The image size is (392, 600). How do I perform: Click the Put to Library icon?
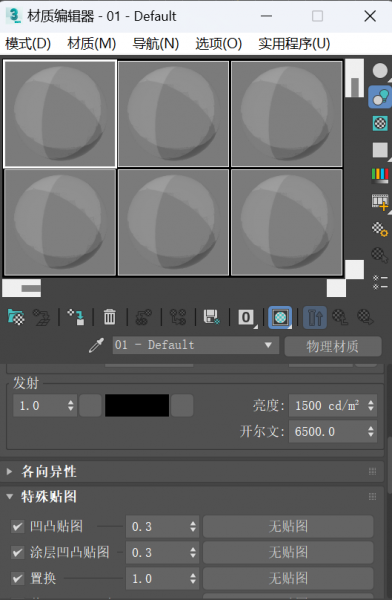click(x=212, y=317)
